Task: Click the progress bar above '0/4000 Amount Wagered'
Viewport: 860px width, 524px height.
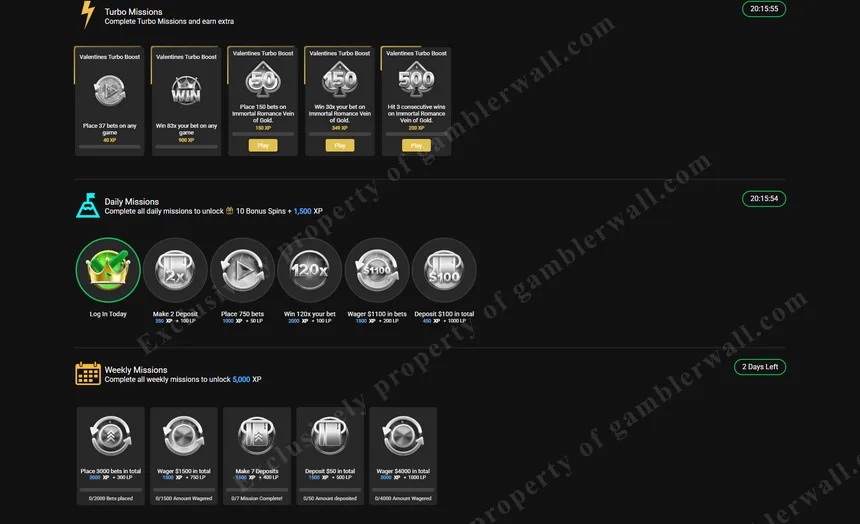Action: [403, 490]
